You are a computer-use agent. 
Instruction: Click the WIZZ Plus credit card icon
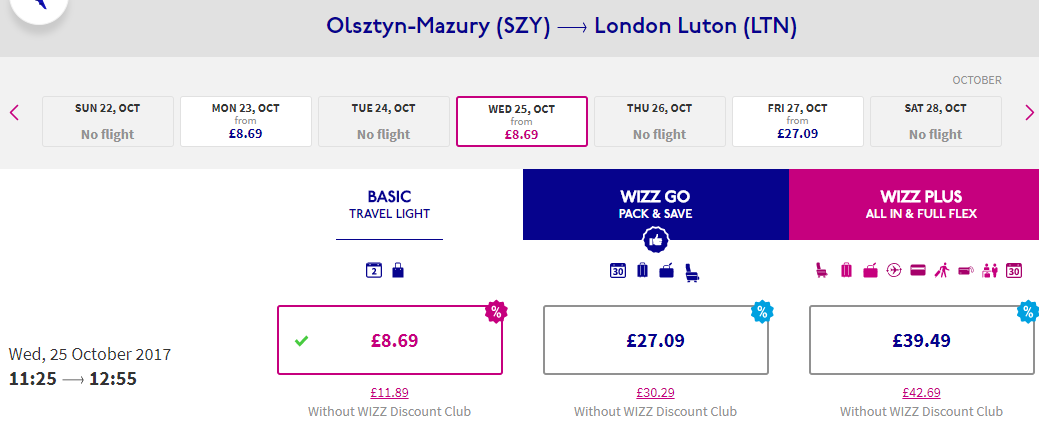pyautogui.click(x=918, y=270)
